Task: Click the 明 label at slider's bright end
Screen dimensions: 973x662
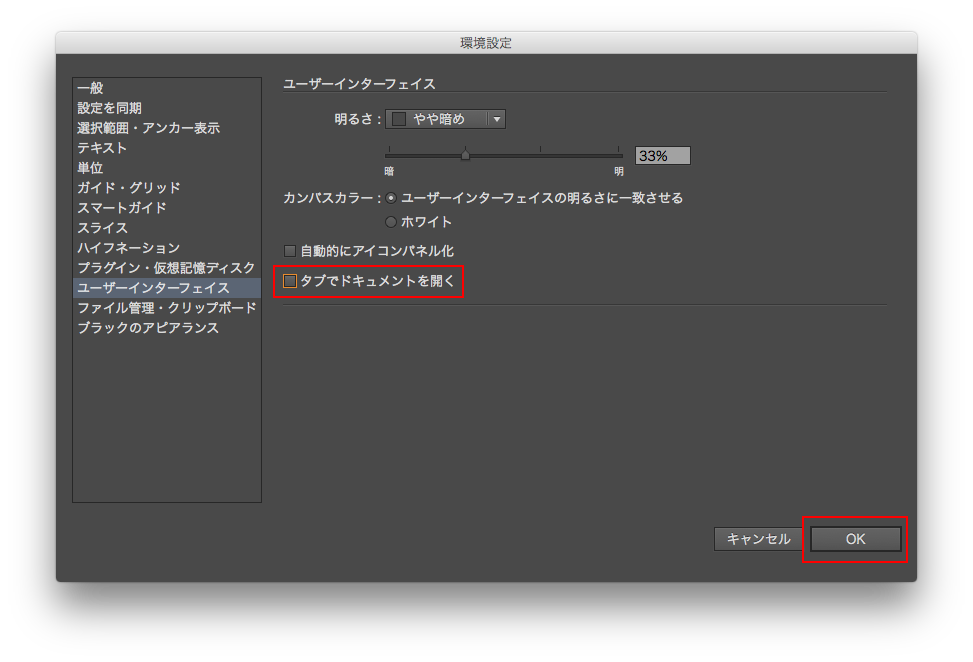Action: pyautogui.click(x=619, y=171)
